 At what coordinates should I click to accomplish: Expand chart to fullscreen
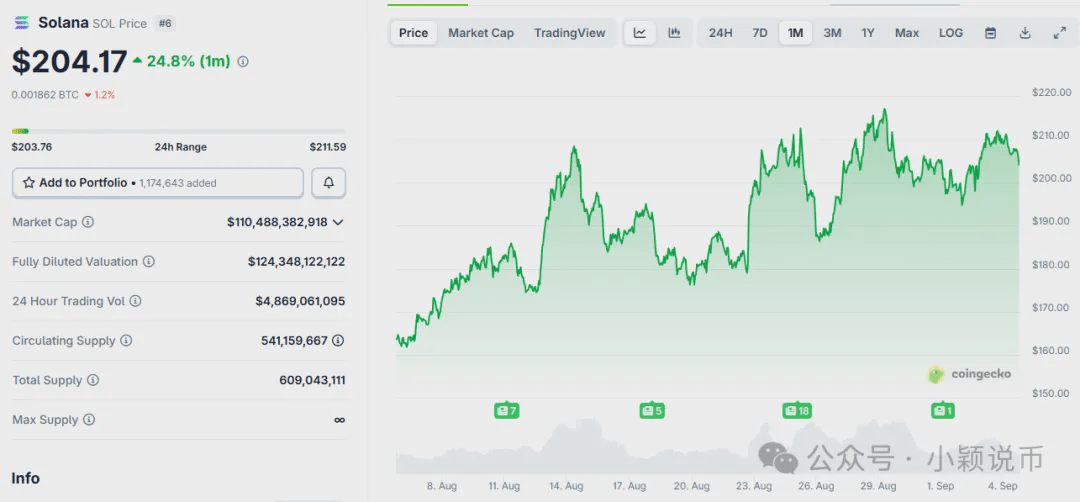pos(1060,33)
